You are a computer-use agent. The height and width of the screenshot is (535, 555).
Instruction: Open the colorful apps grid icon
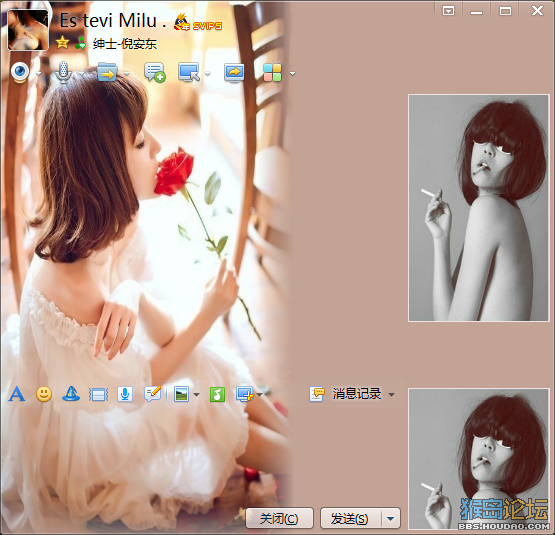272,73
